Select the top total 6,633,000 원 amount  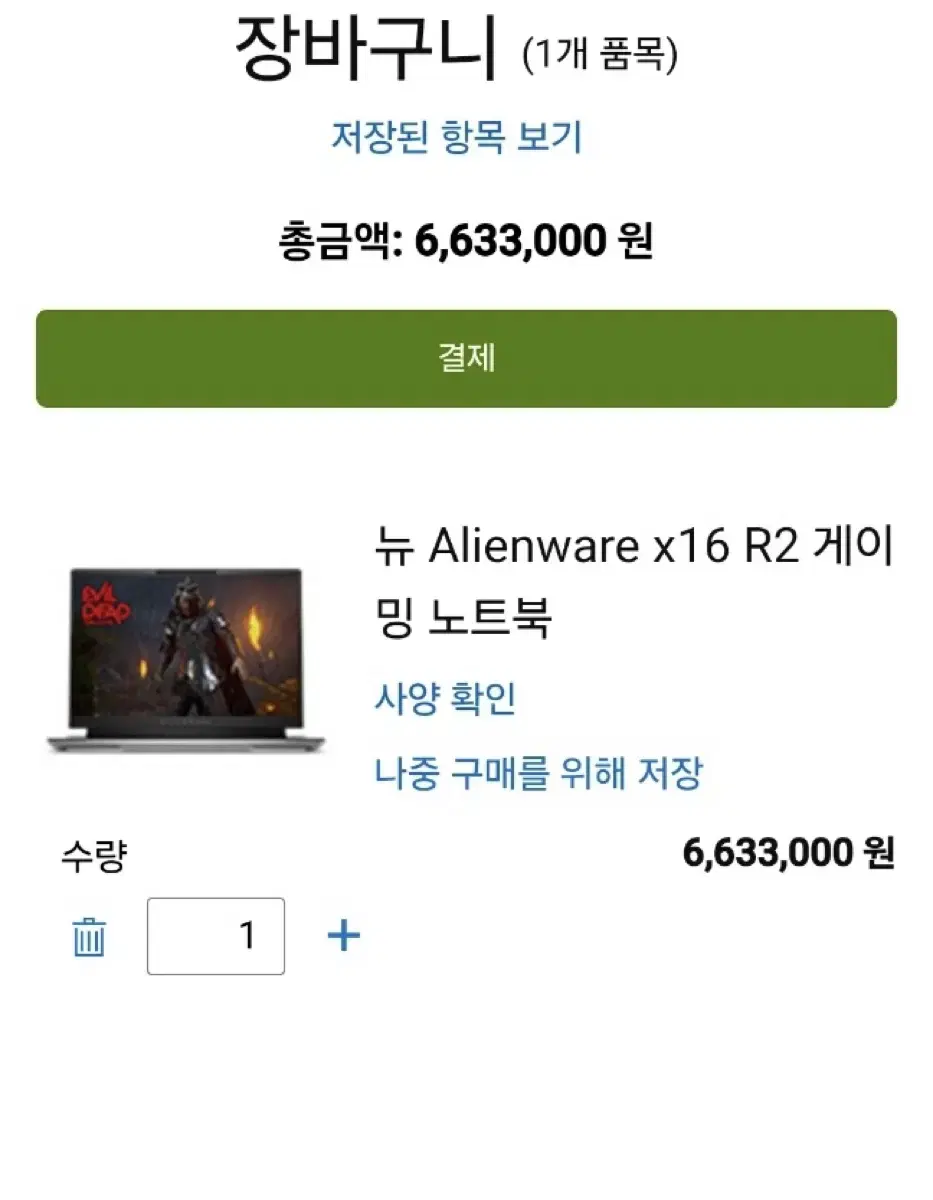534,240
